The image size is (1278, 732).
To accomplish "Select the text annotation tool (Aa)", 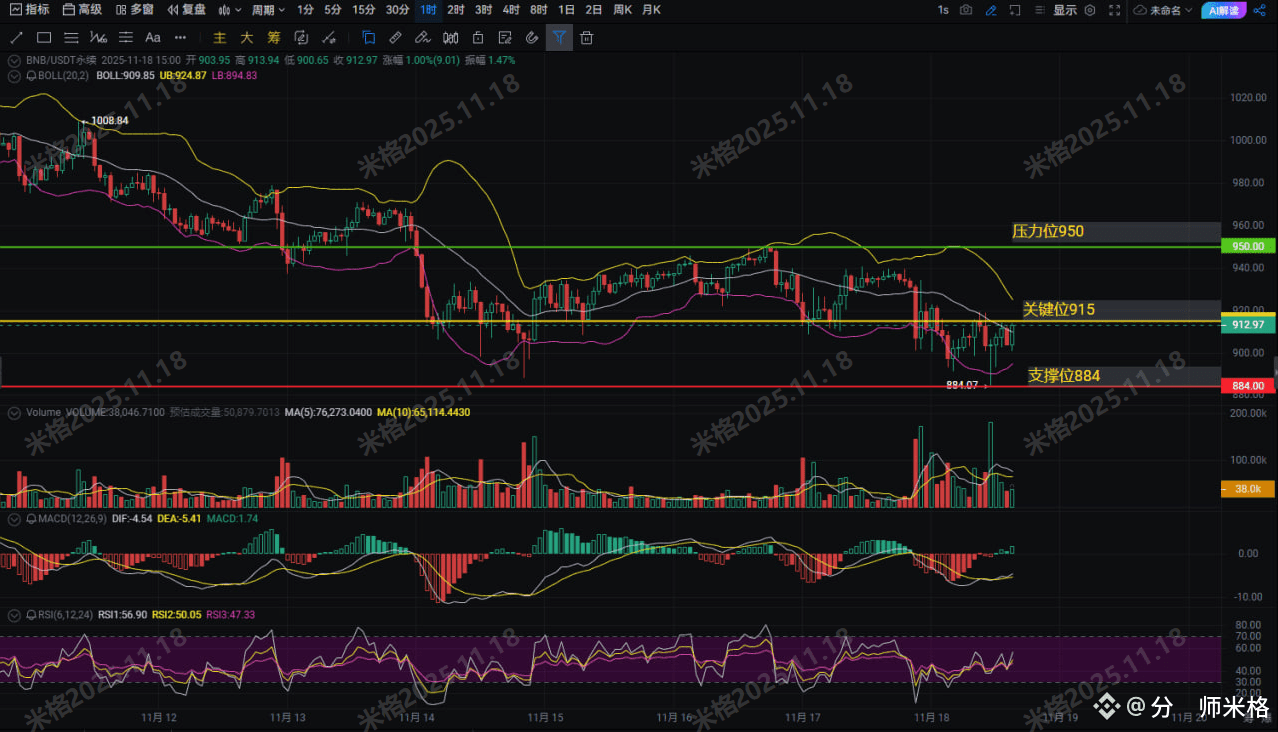I will [x=153, y=38].
